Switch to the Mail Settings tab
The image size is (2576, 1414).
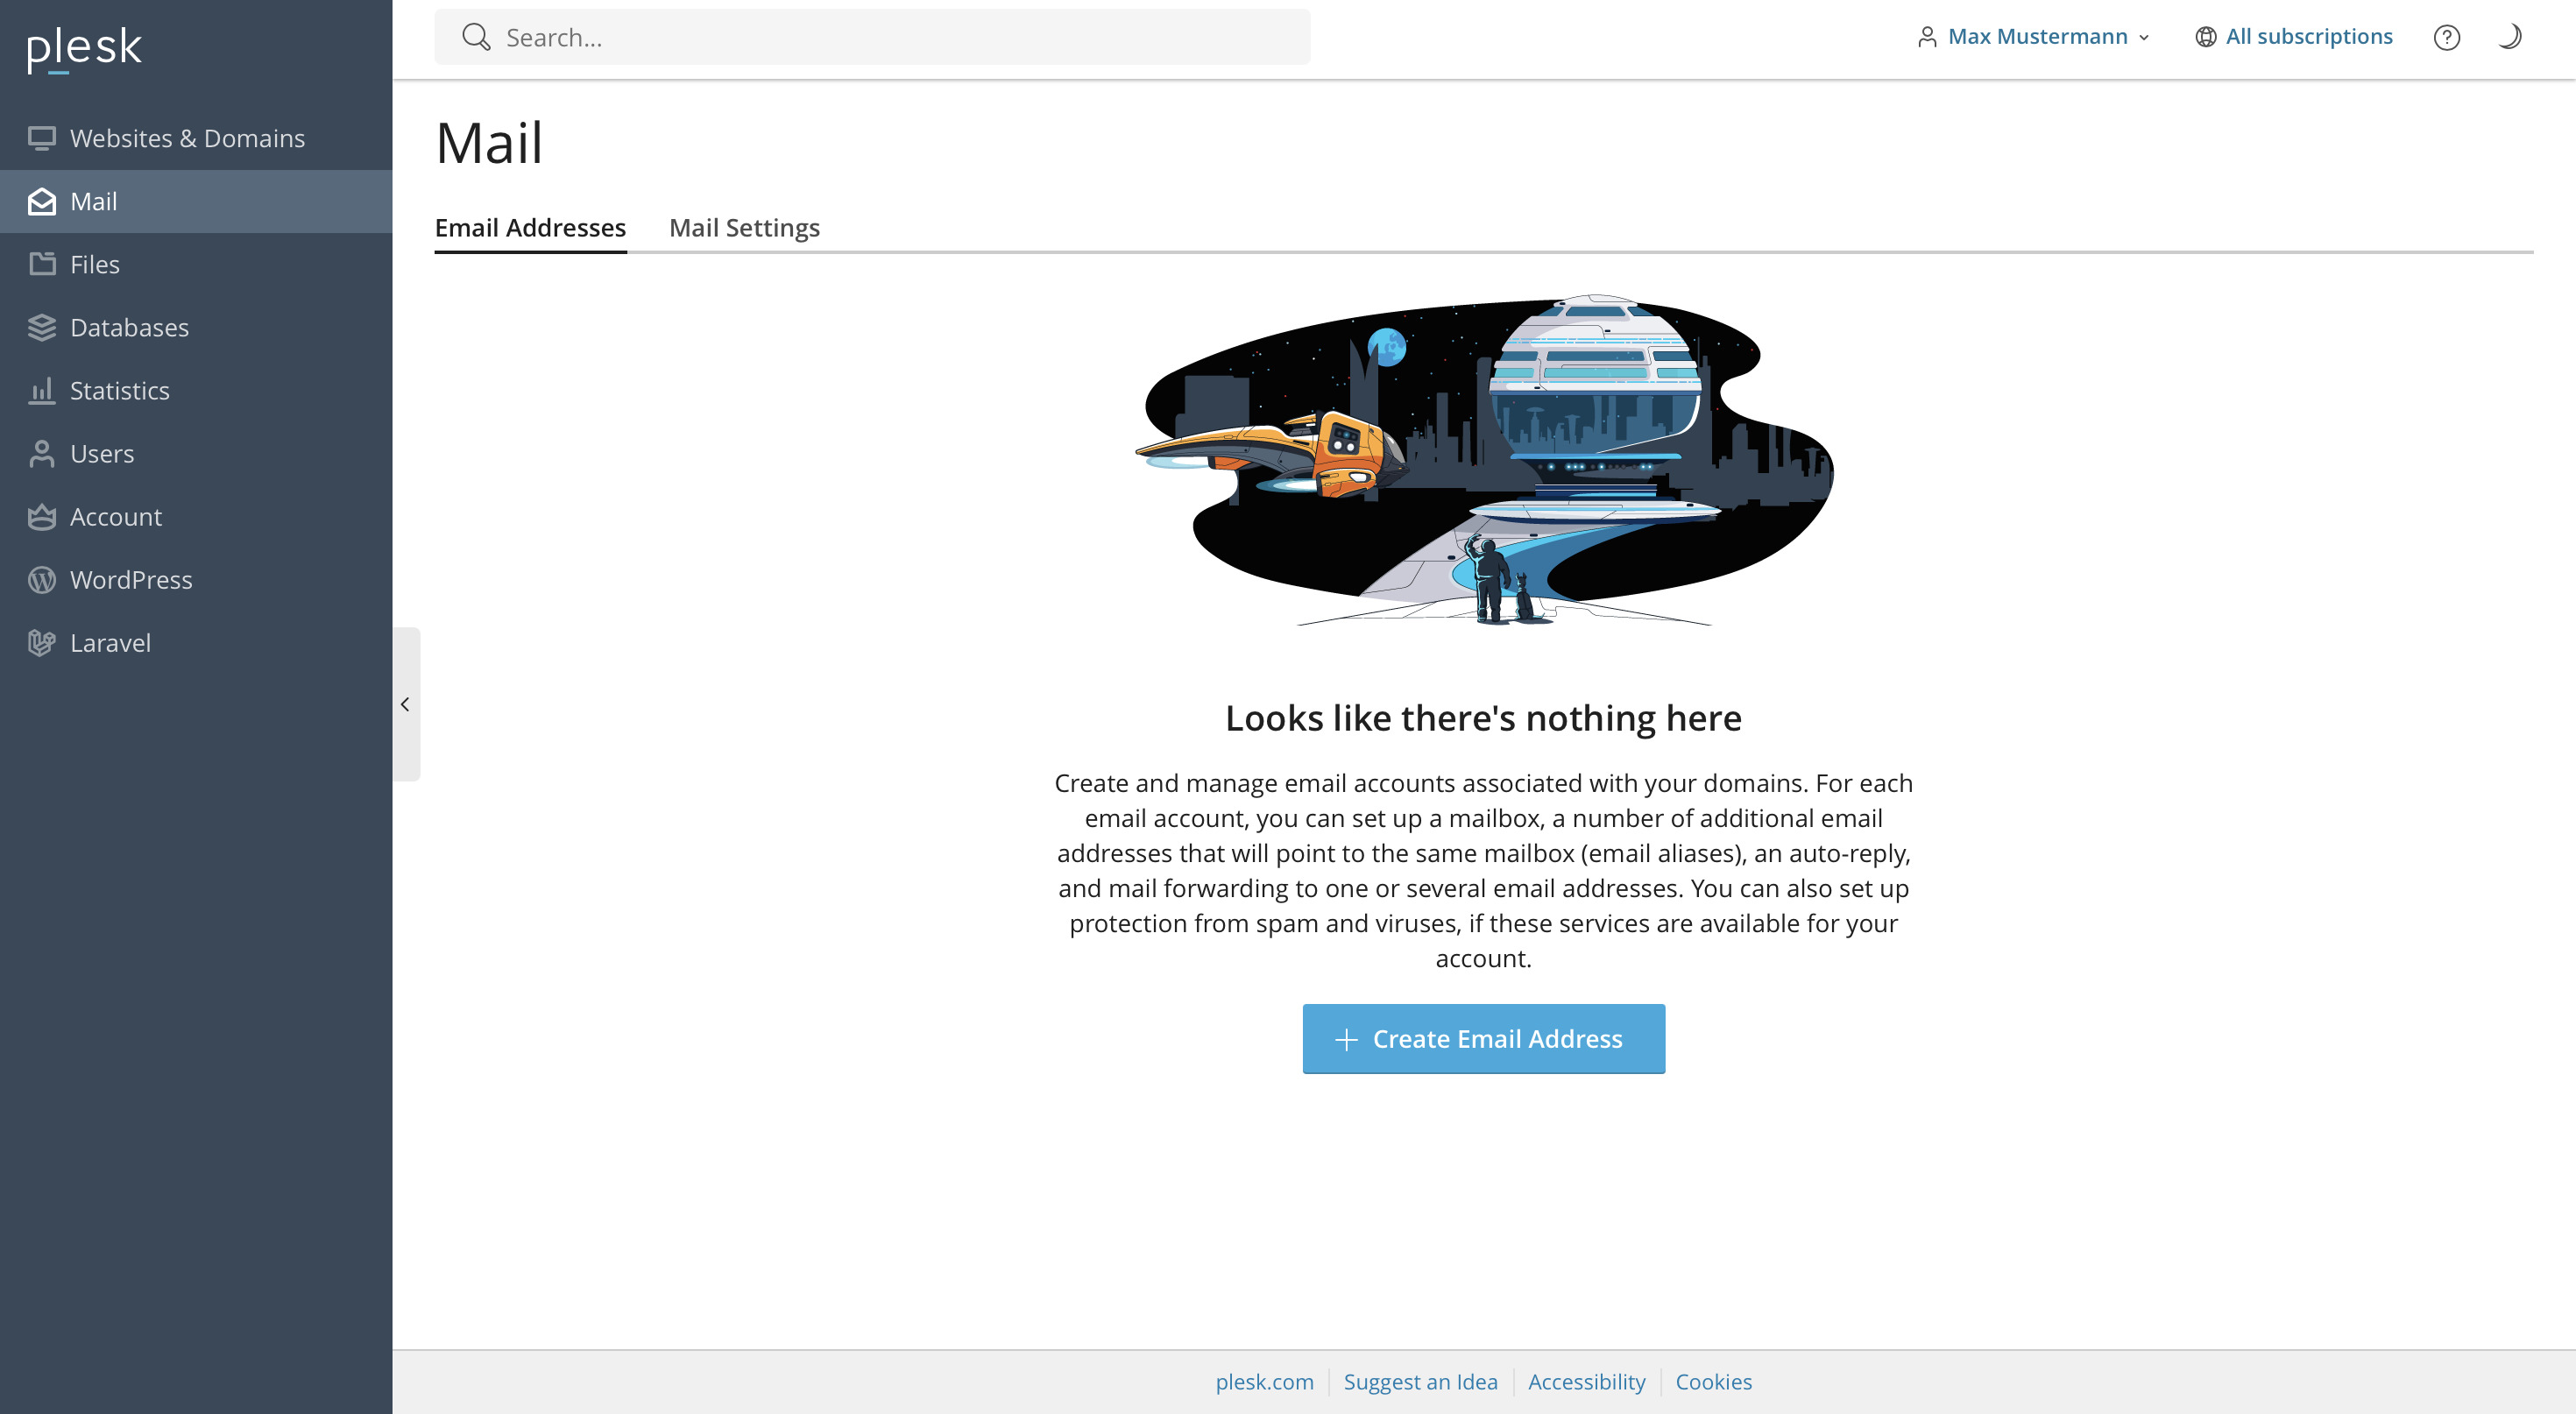[x=744, y=227]
